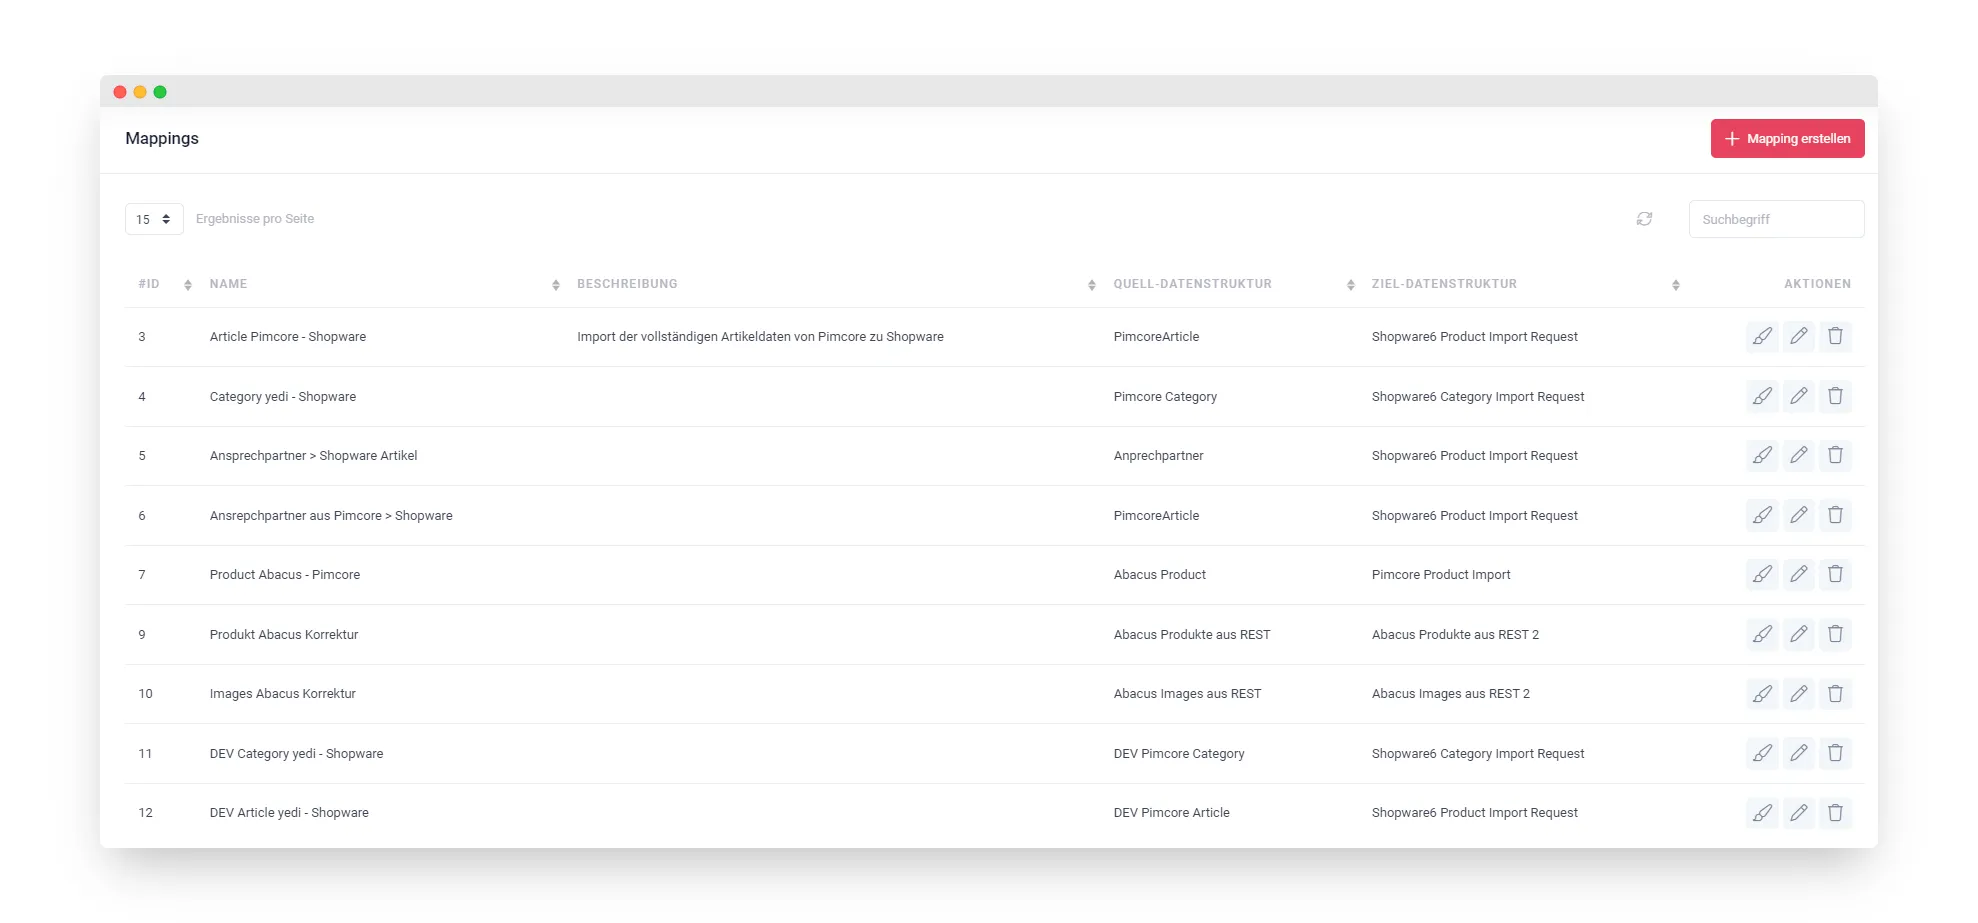The image size is (1978, 923).
Task: Edit the Article Pimcore - Shopware mapping
Action: pyautogui.click(x=1799, y=337)
